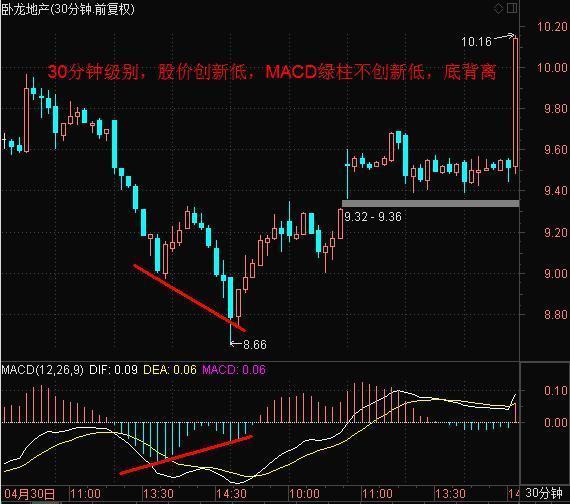Select the gray 9.32 - 9.36 gap bar

coord(430,204)
